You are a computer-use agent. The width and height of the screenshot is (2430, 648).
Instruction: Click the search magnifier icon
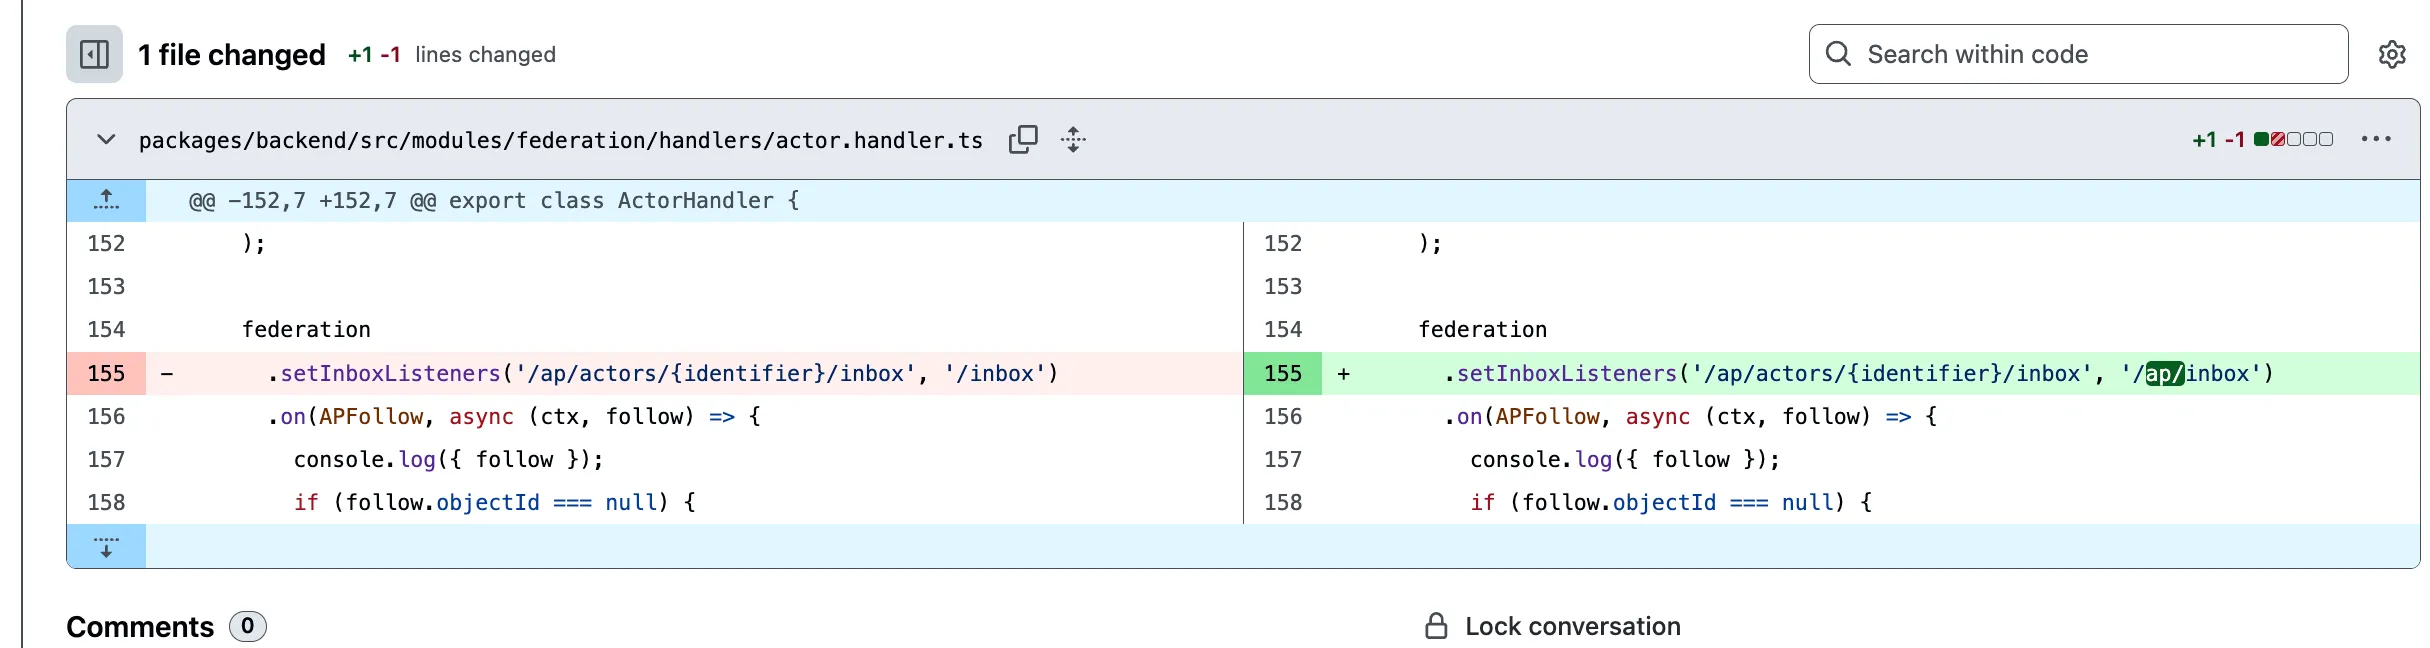click(1838, 54)
